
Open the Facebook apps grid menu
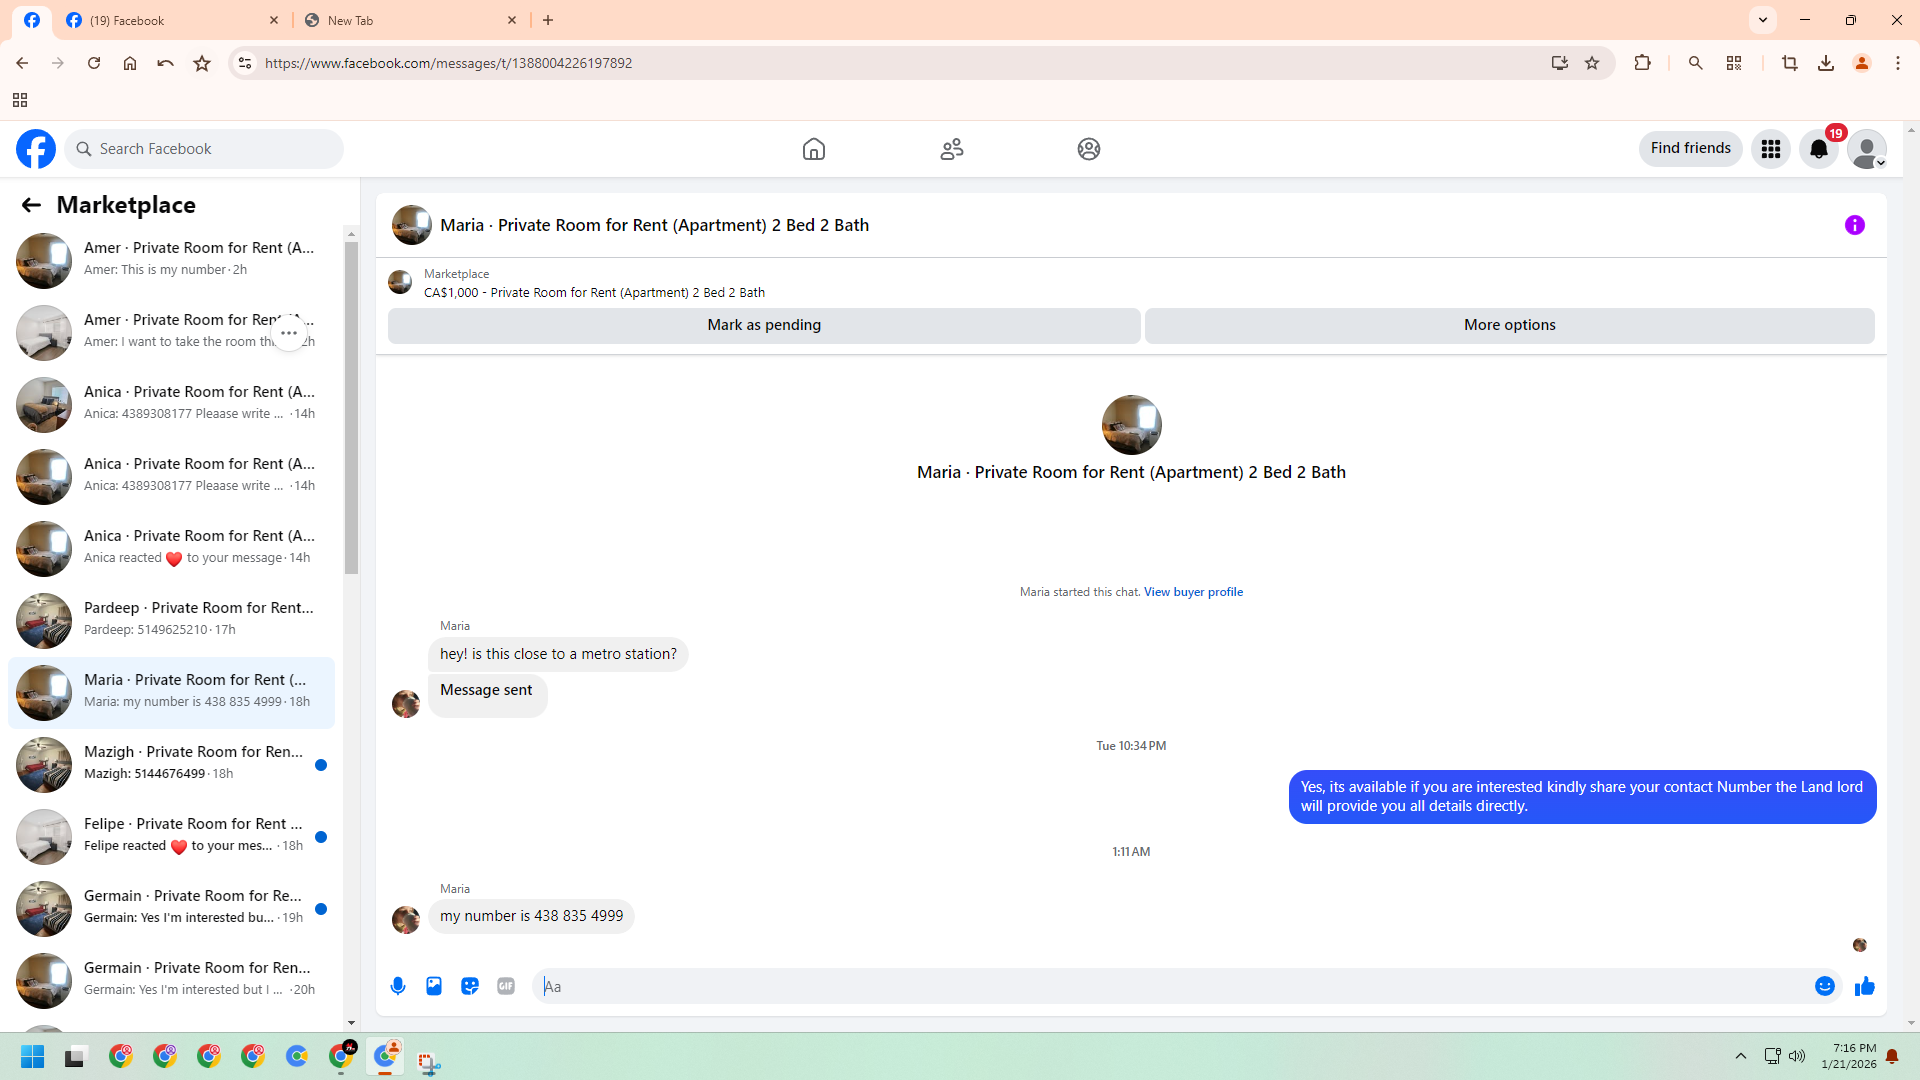click(x=1770, y=149)
